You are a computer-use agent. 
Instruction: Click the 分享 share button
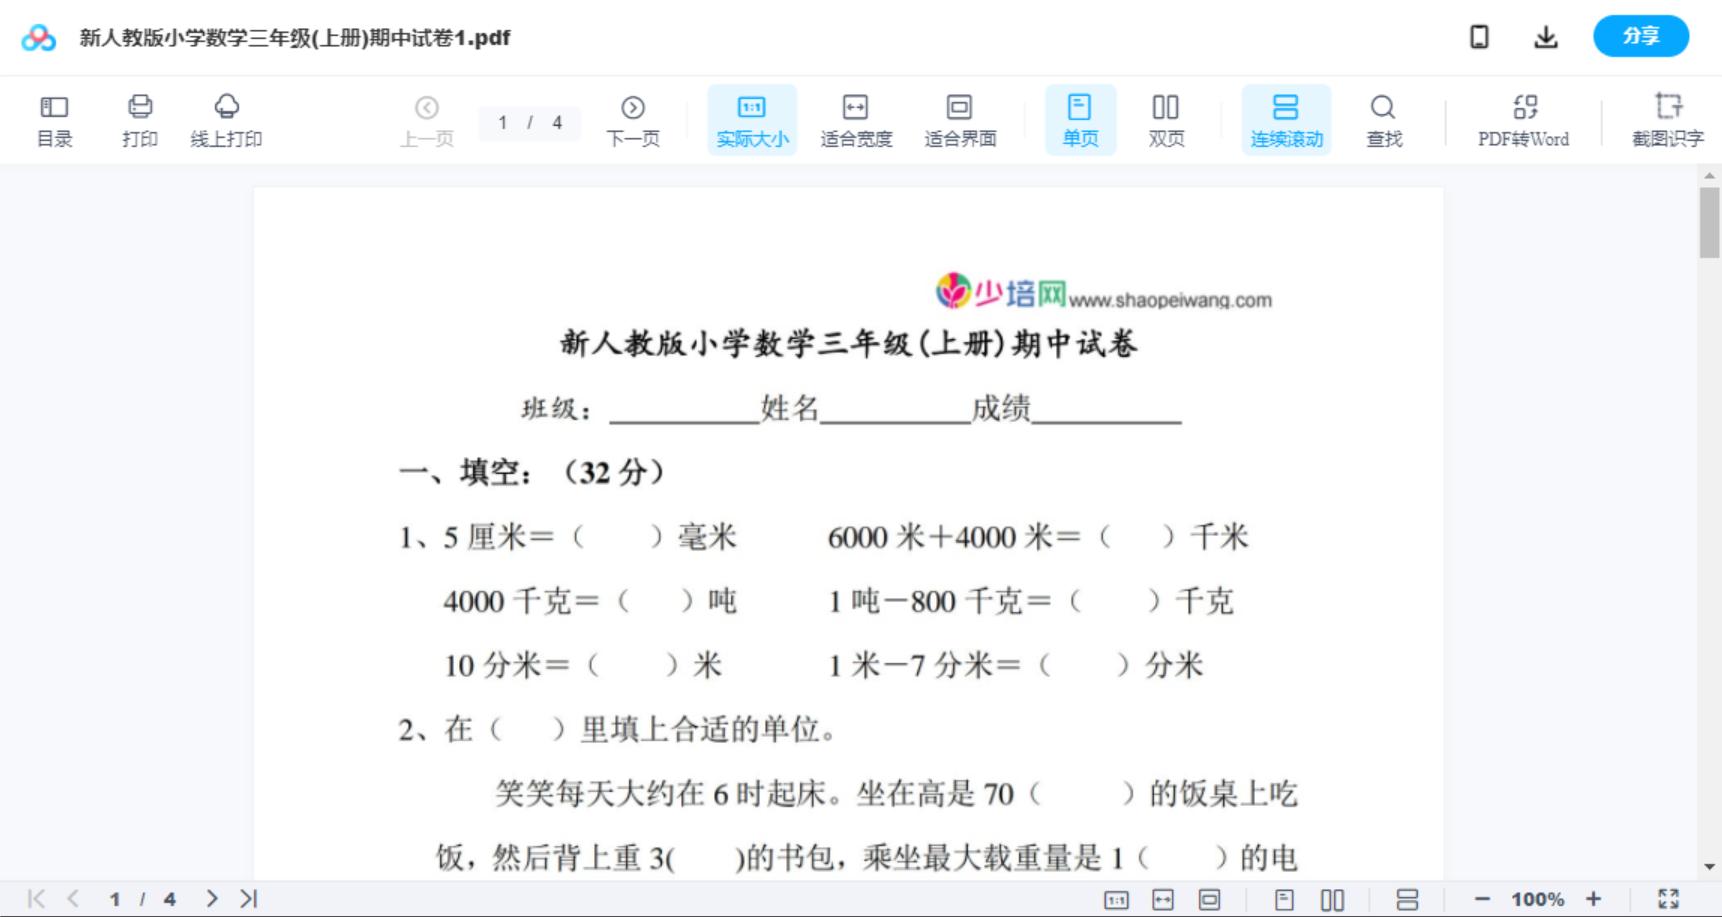[1640, 36]
